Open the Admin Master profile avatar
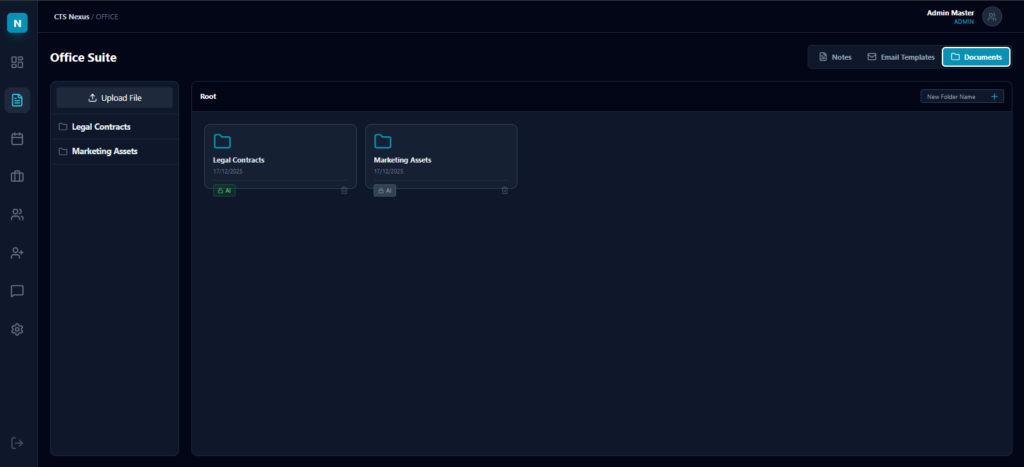 [x=991, y=16]
